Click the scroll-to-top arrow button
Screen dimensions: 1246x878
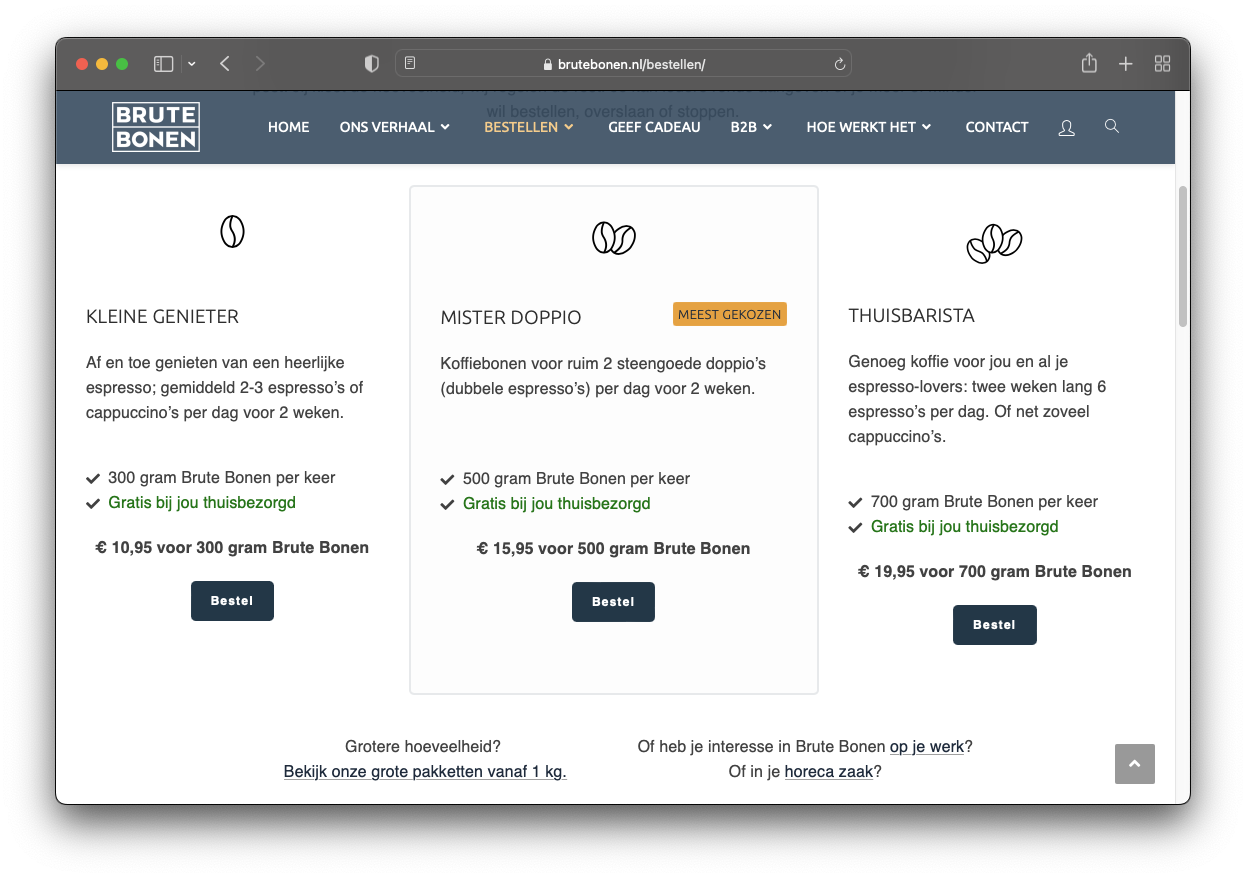coord(1135,764)
